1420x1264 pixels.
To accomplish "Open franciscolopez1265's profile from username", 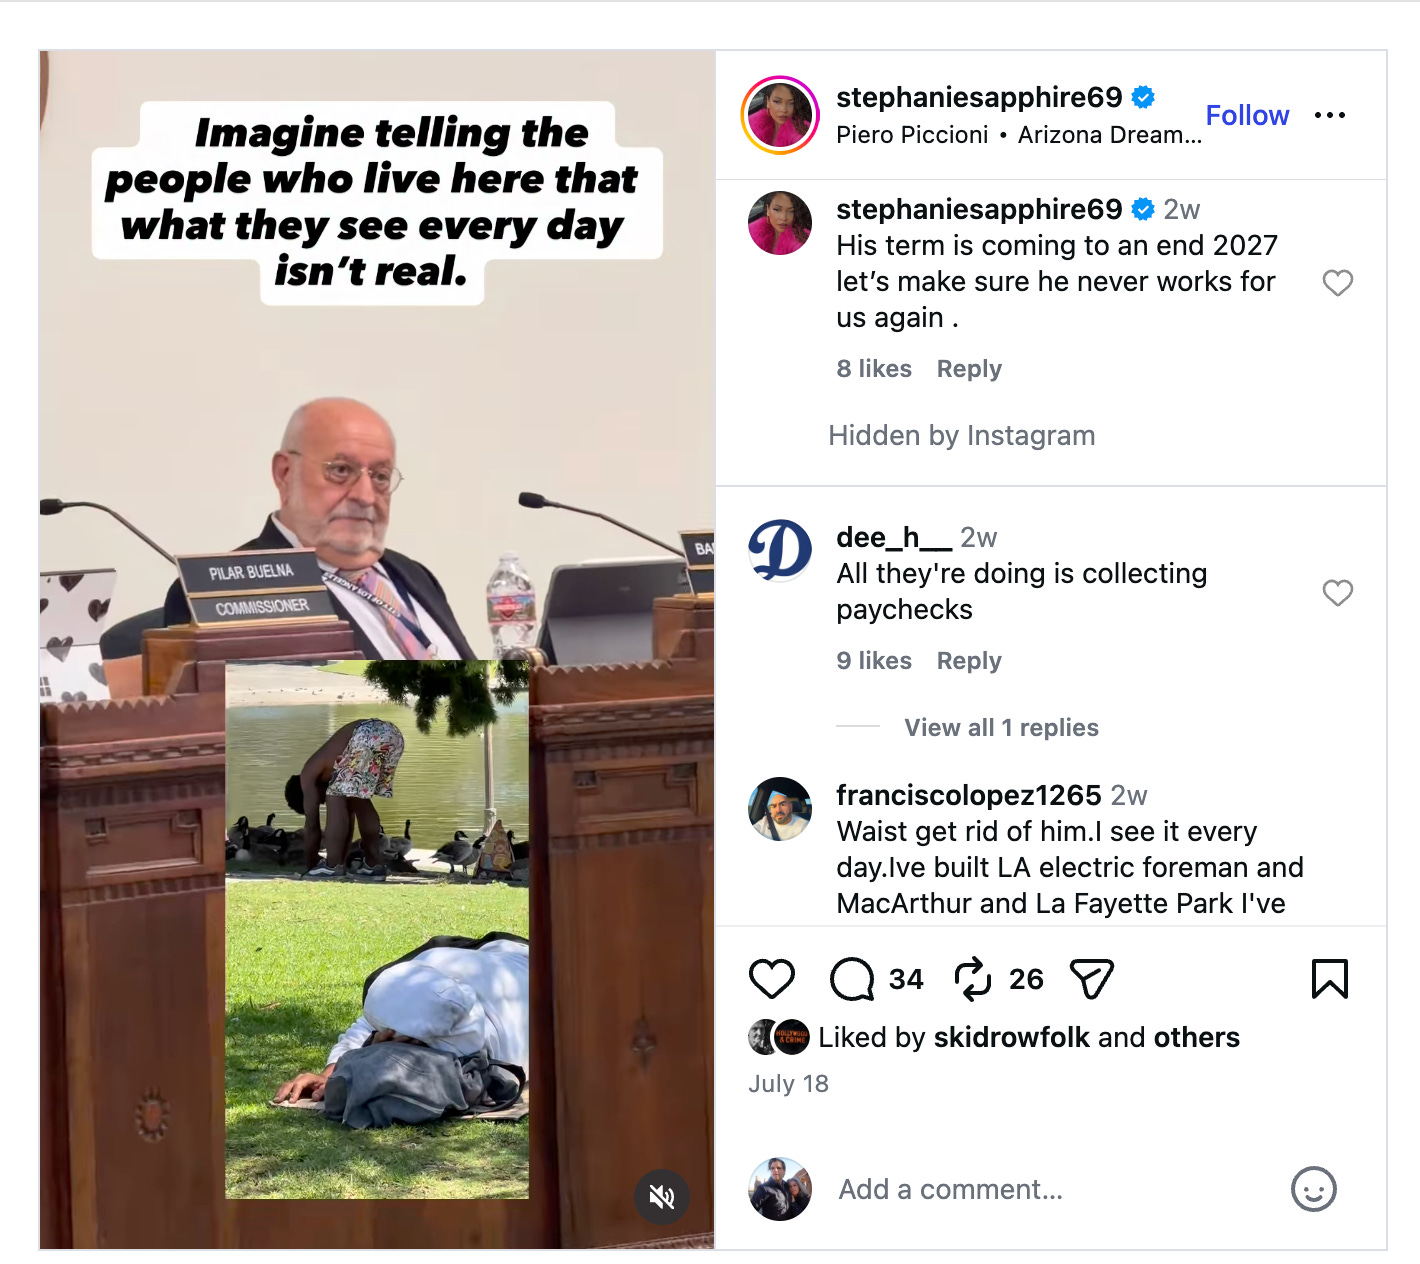I will click(x=968, y=795).
